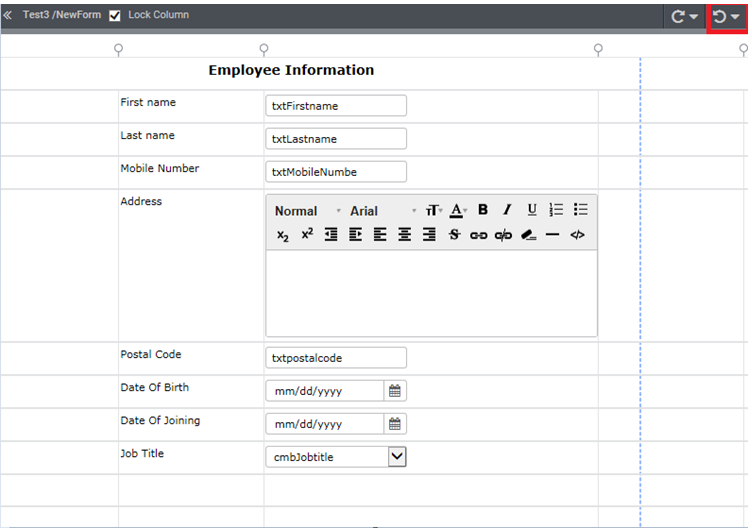This screenshot has height=530, width=752.
Task: Click the Bold icon in Address editor
Action: coord(483,210)
